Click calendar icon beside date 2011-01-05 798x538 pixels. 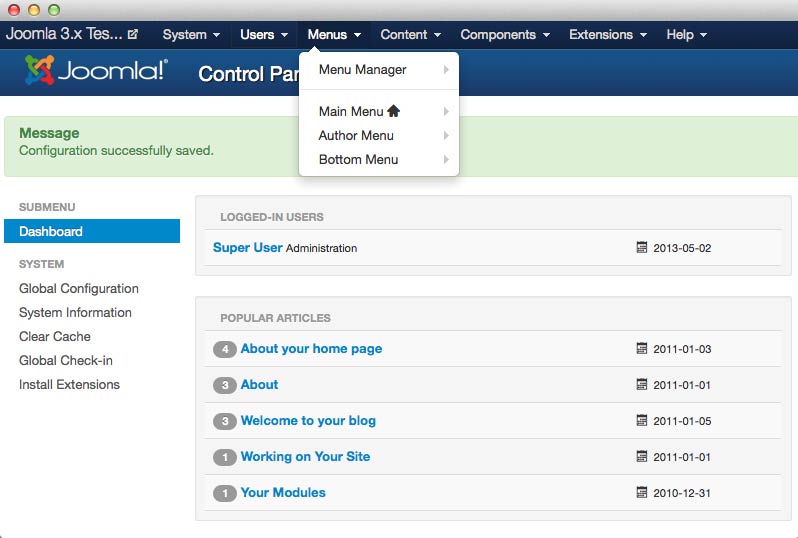pyautogui.click(x=642, y=421)
